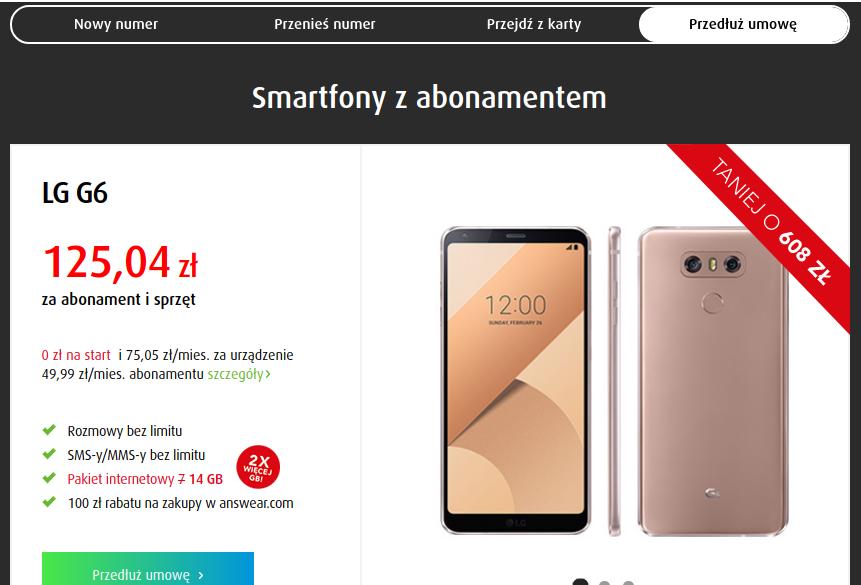Image resolution: width=861 pixels, height=585 pixels.
Task: Select the Przedłuż umowę tab
Action: 743,24
